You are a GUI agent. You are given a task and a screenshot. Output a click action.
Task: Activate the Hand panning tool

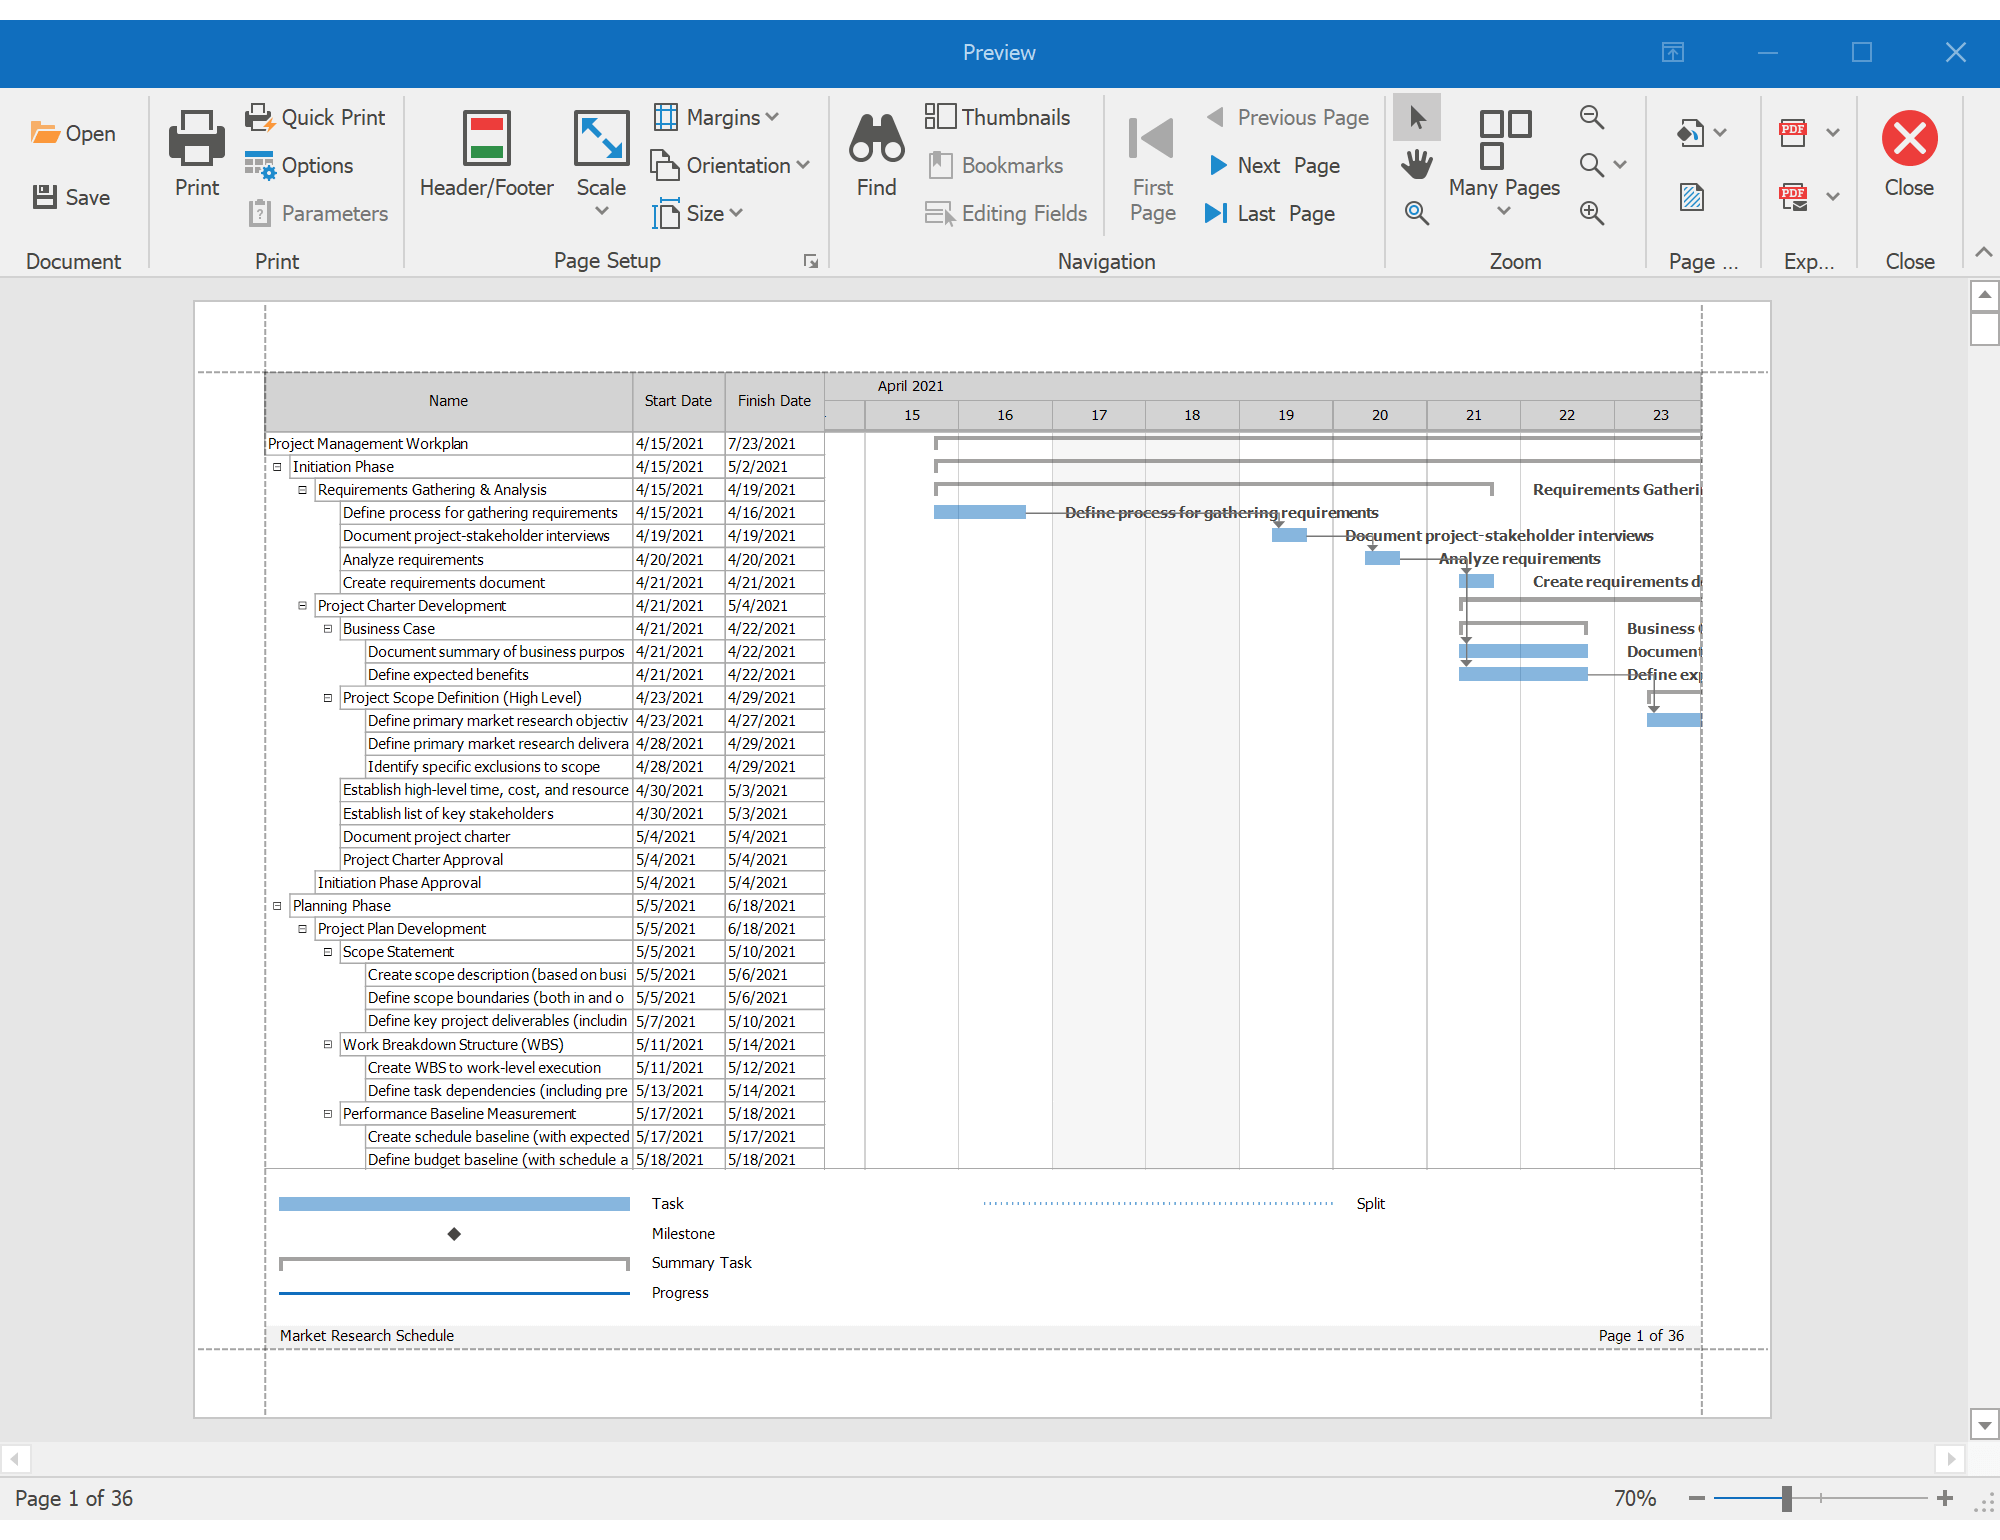(x=1417, y=165)
